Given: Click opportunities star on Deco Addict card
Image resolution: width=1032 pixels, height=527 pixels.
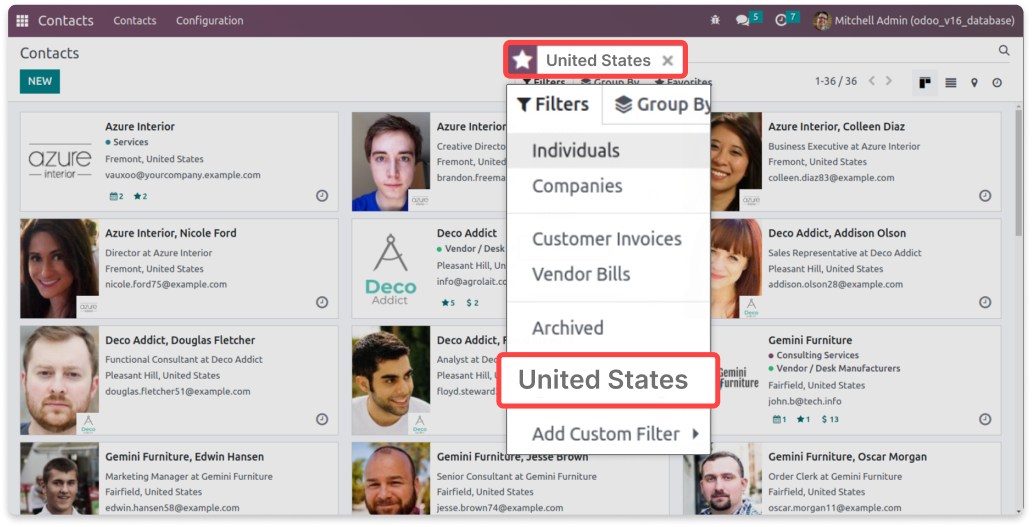Looking at the screenshot, I should coord(448,303).
